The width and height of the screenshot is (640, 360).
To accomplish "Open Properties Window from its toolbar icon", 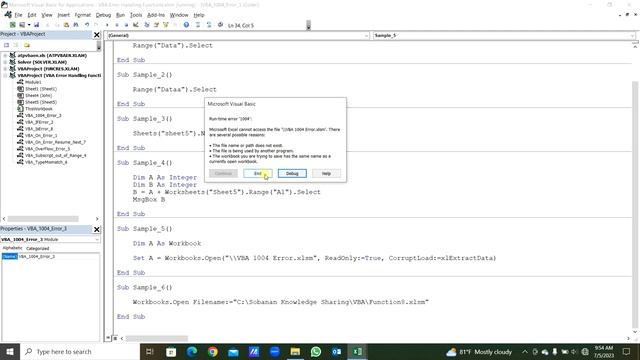I will tap(156, 25).
